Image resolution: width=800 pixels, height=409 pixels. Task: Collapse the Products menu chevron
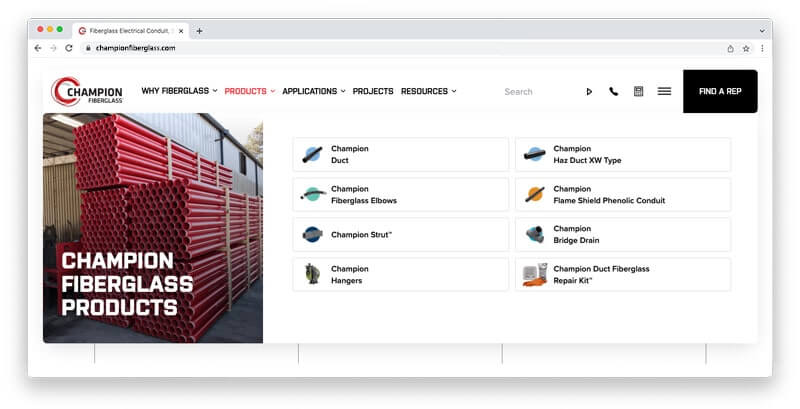point(272,91)
